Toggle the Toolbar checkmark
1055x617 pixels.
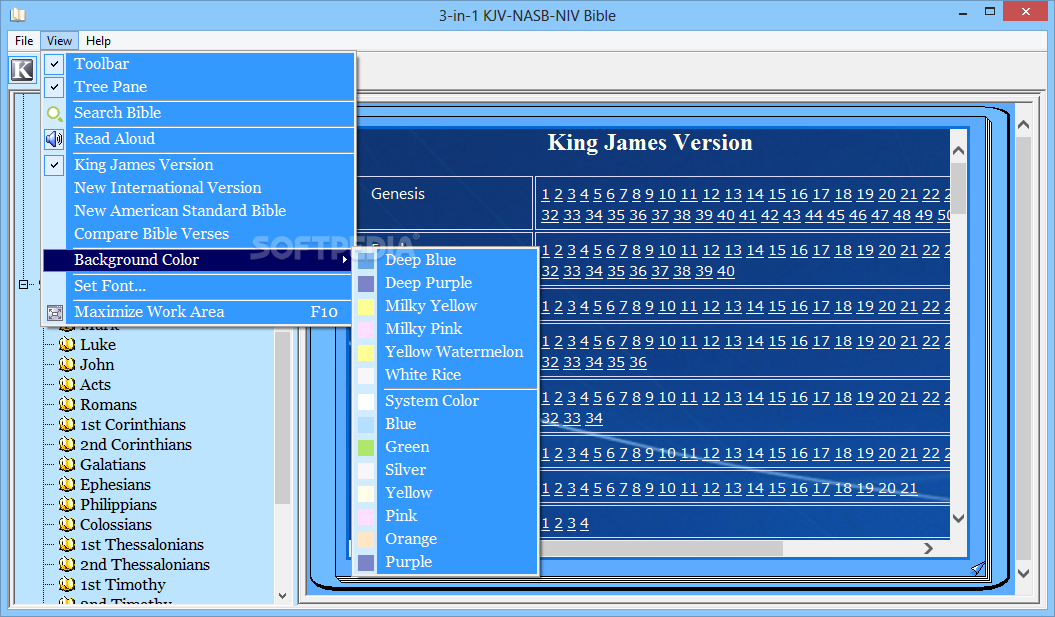(x=54, y=64)
